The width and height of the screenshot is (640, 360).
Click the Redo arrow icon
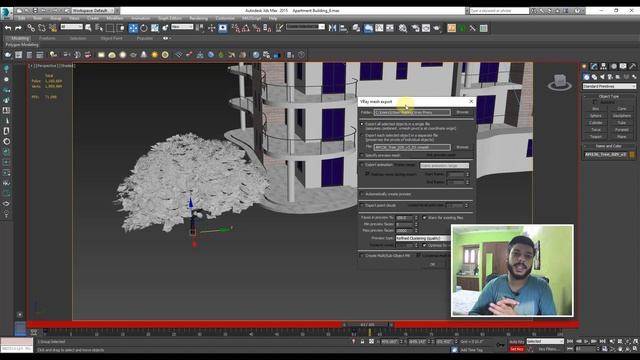[18, 28]
